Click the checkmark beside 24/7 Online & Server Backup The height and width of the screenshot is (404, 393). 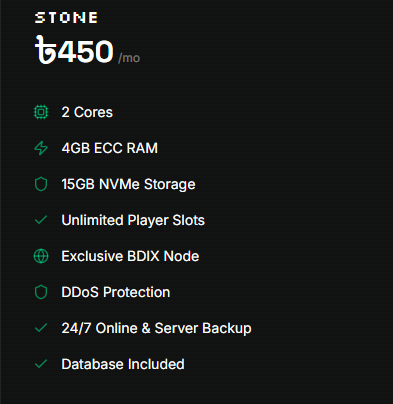(x=41, y=328)
